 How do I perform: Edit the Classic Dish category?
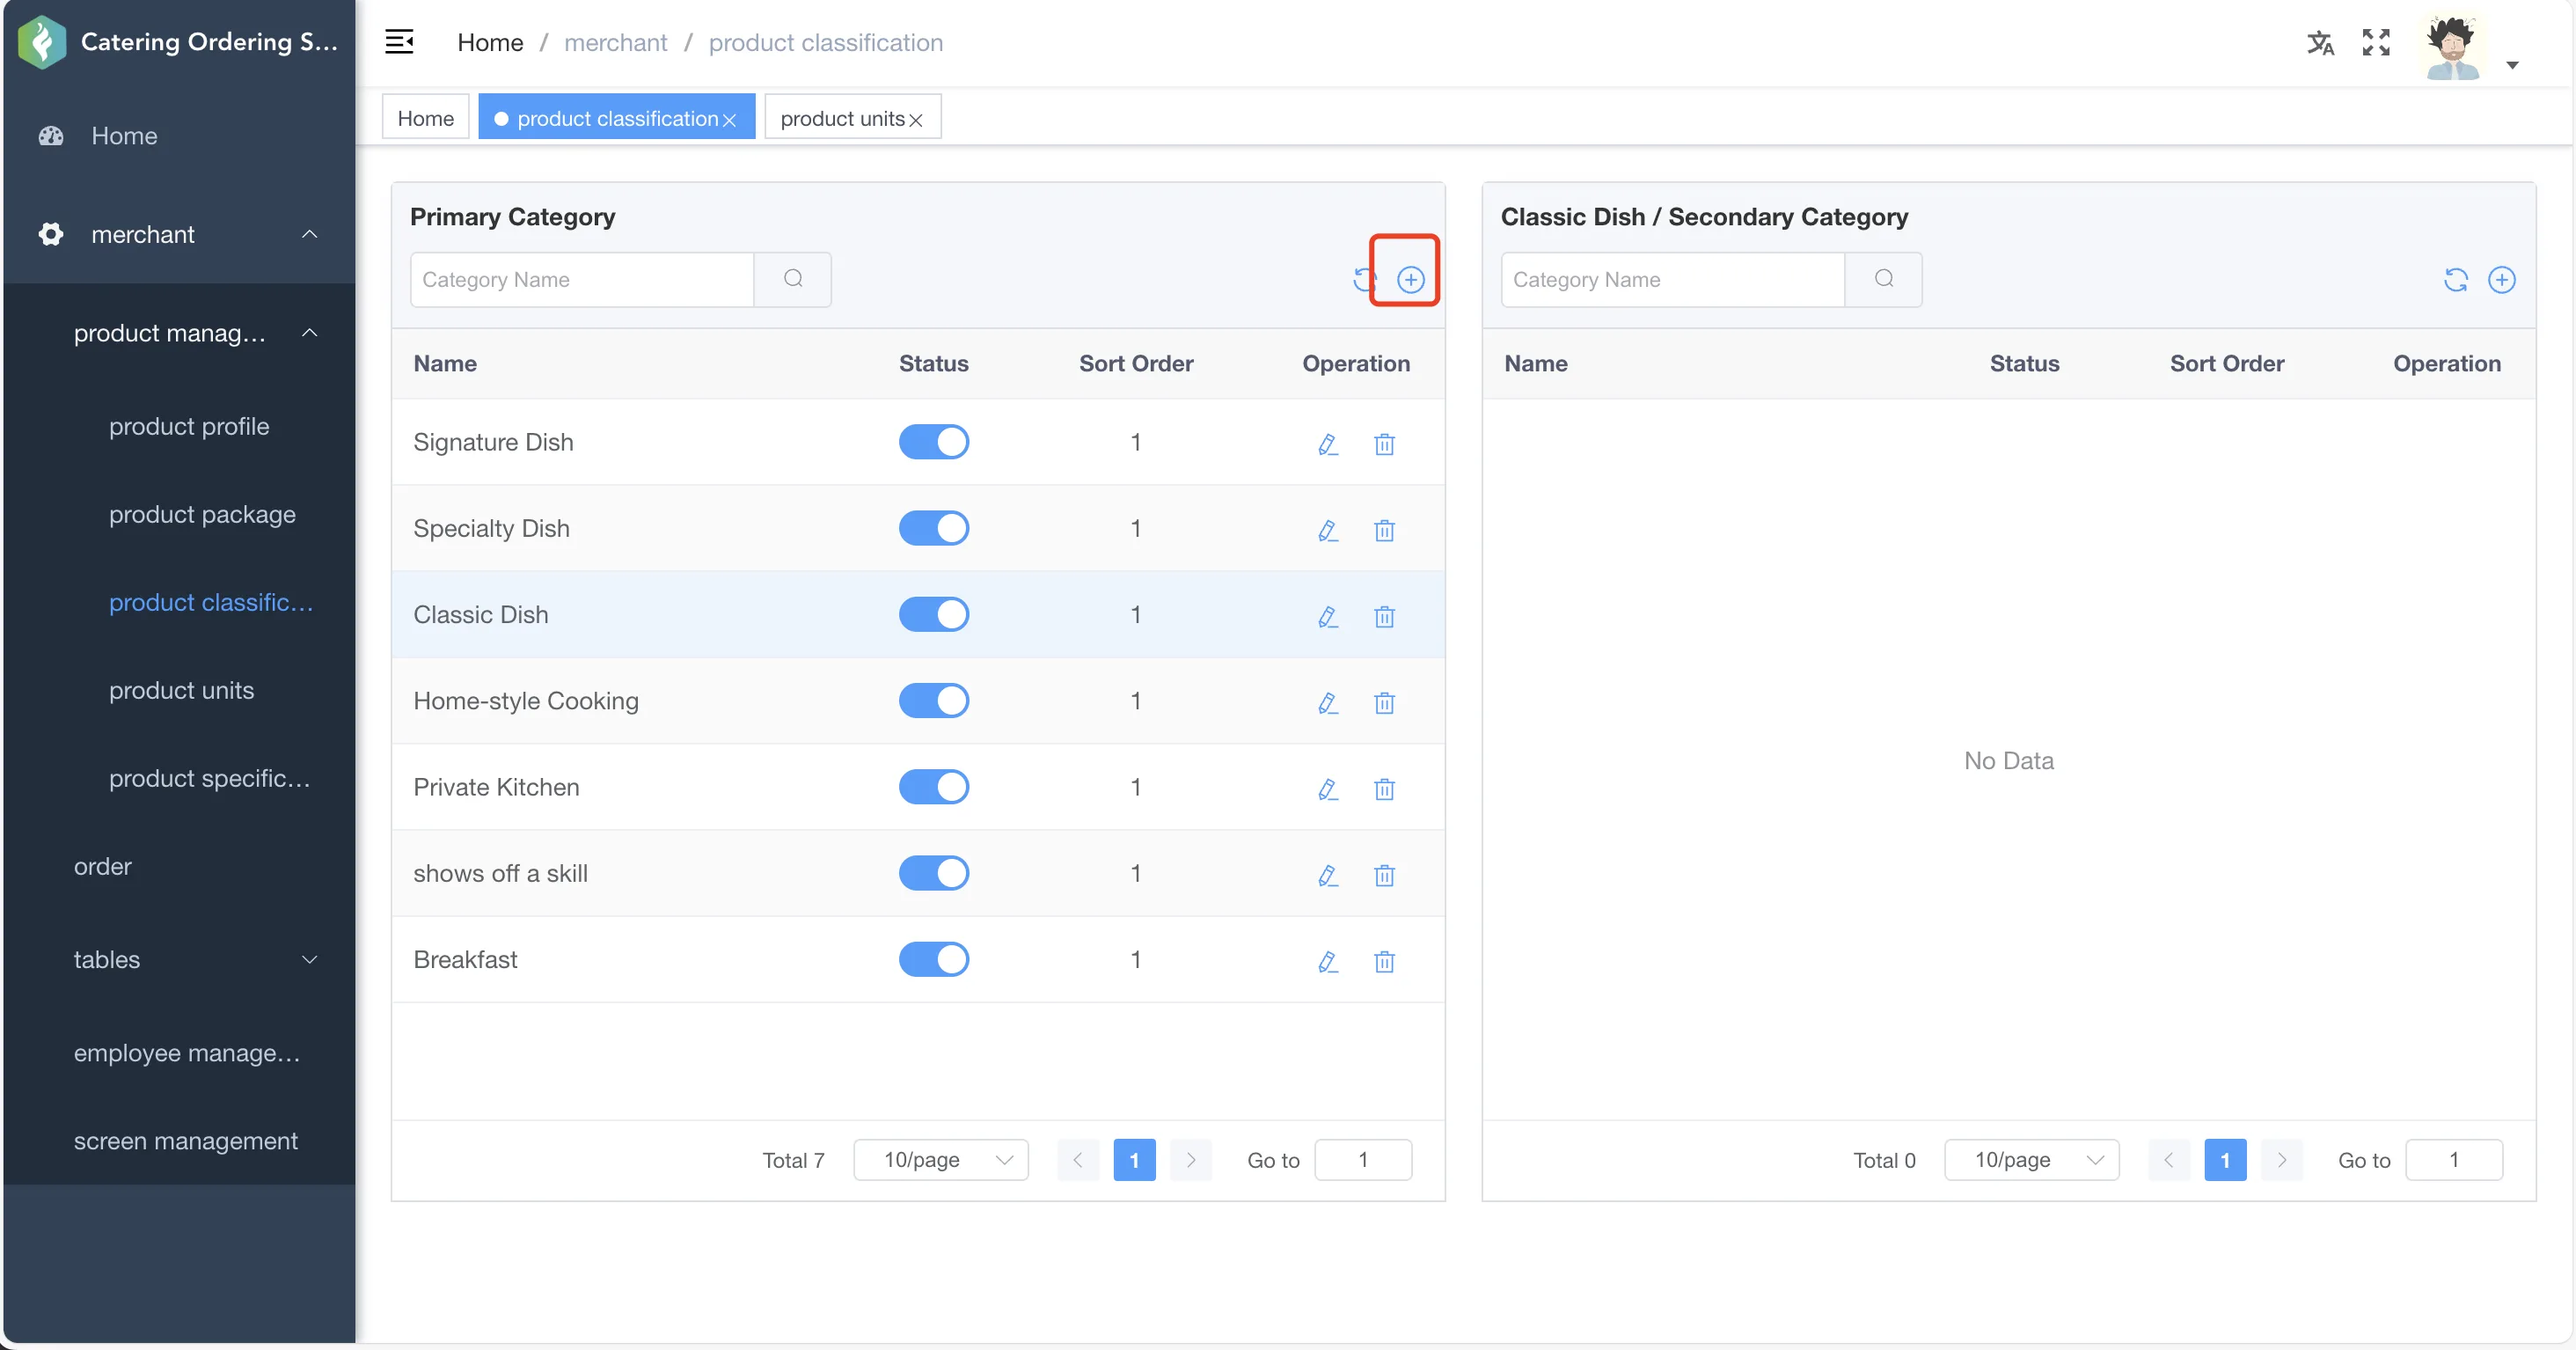coord(1327,615)
